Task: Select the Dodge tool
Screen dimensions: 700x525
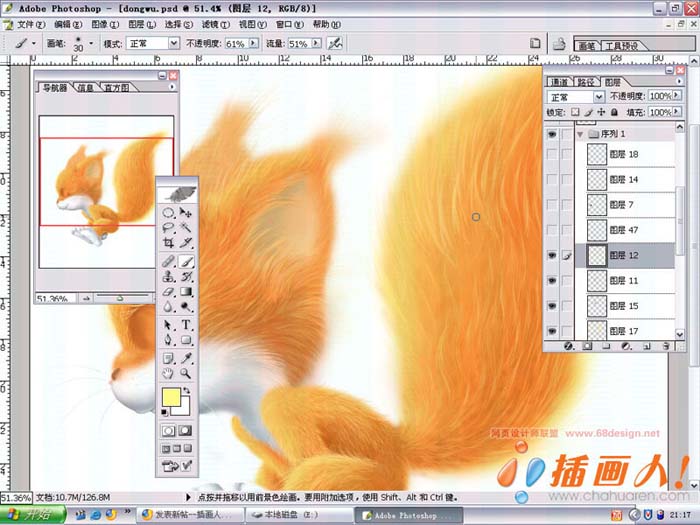Action: pos(186,307)
